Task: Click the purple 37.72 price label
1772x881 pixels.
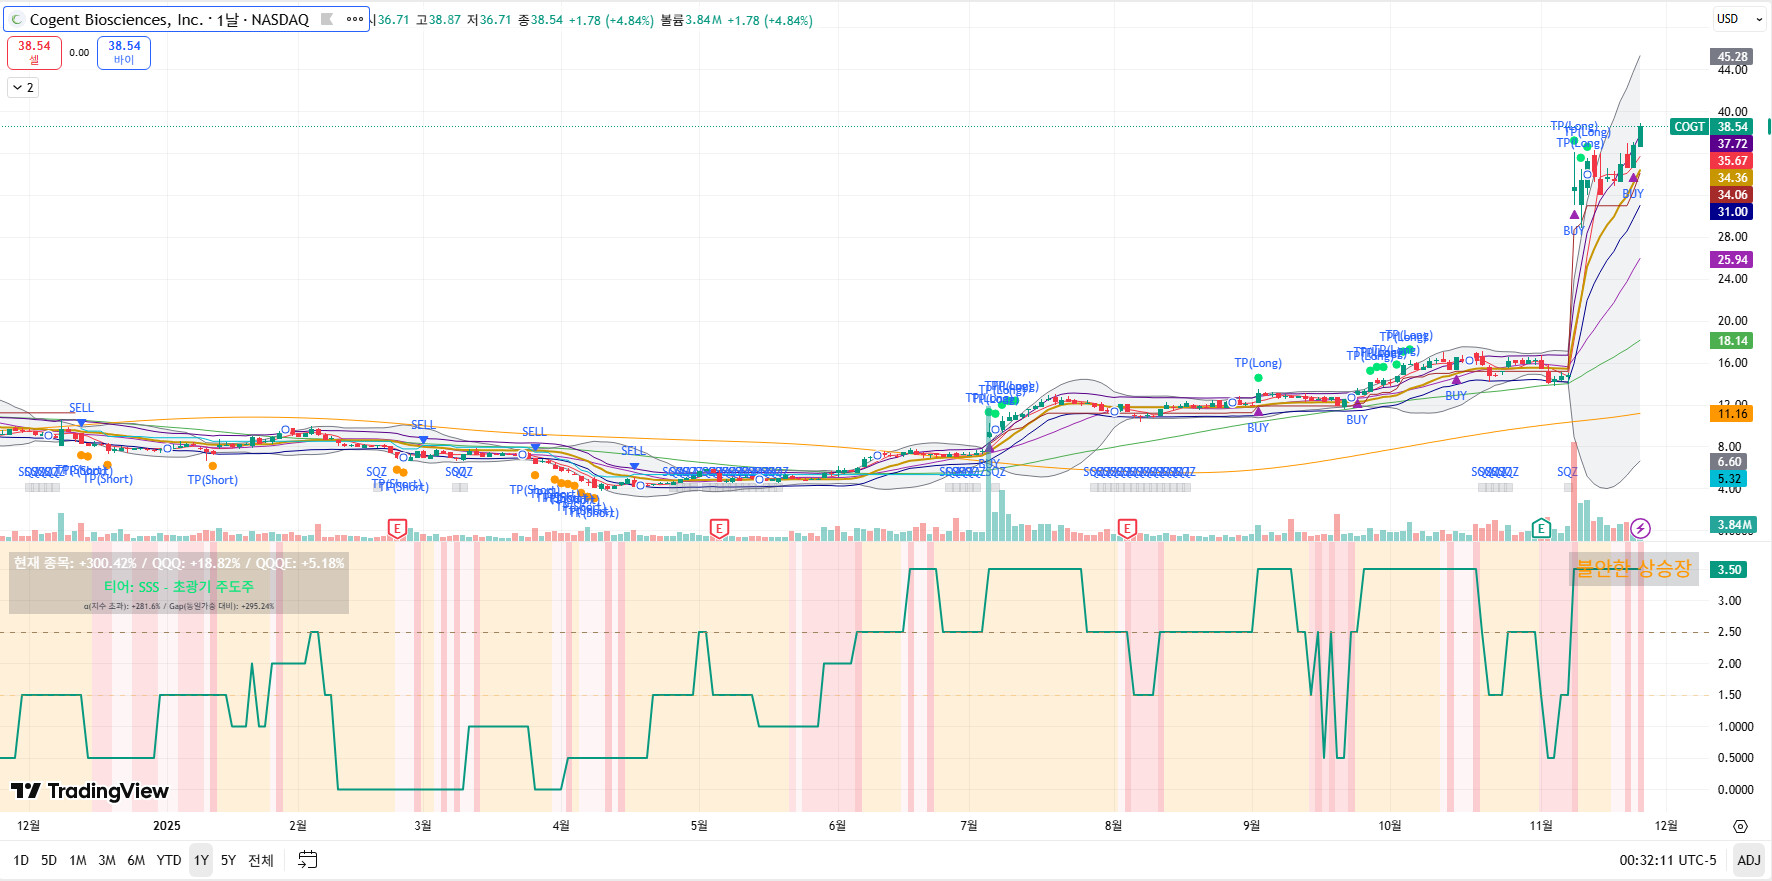Action: pyautogui.click(x=1733, y=144)
